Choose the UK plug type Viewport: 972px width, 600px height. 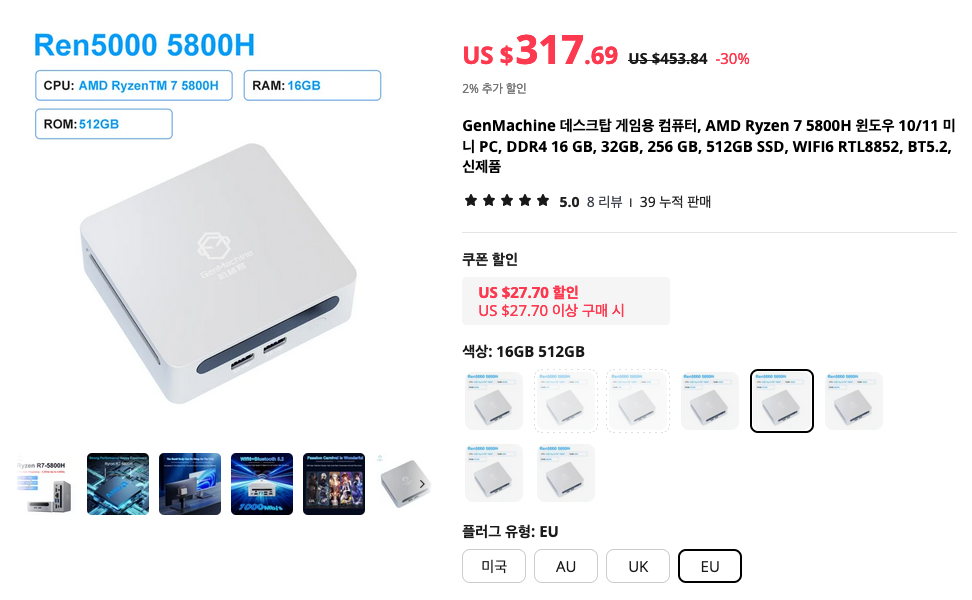point(638,566)
